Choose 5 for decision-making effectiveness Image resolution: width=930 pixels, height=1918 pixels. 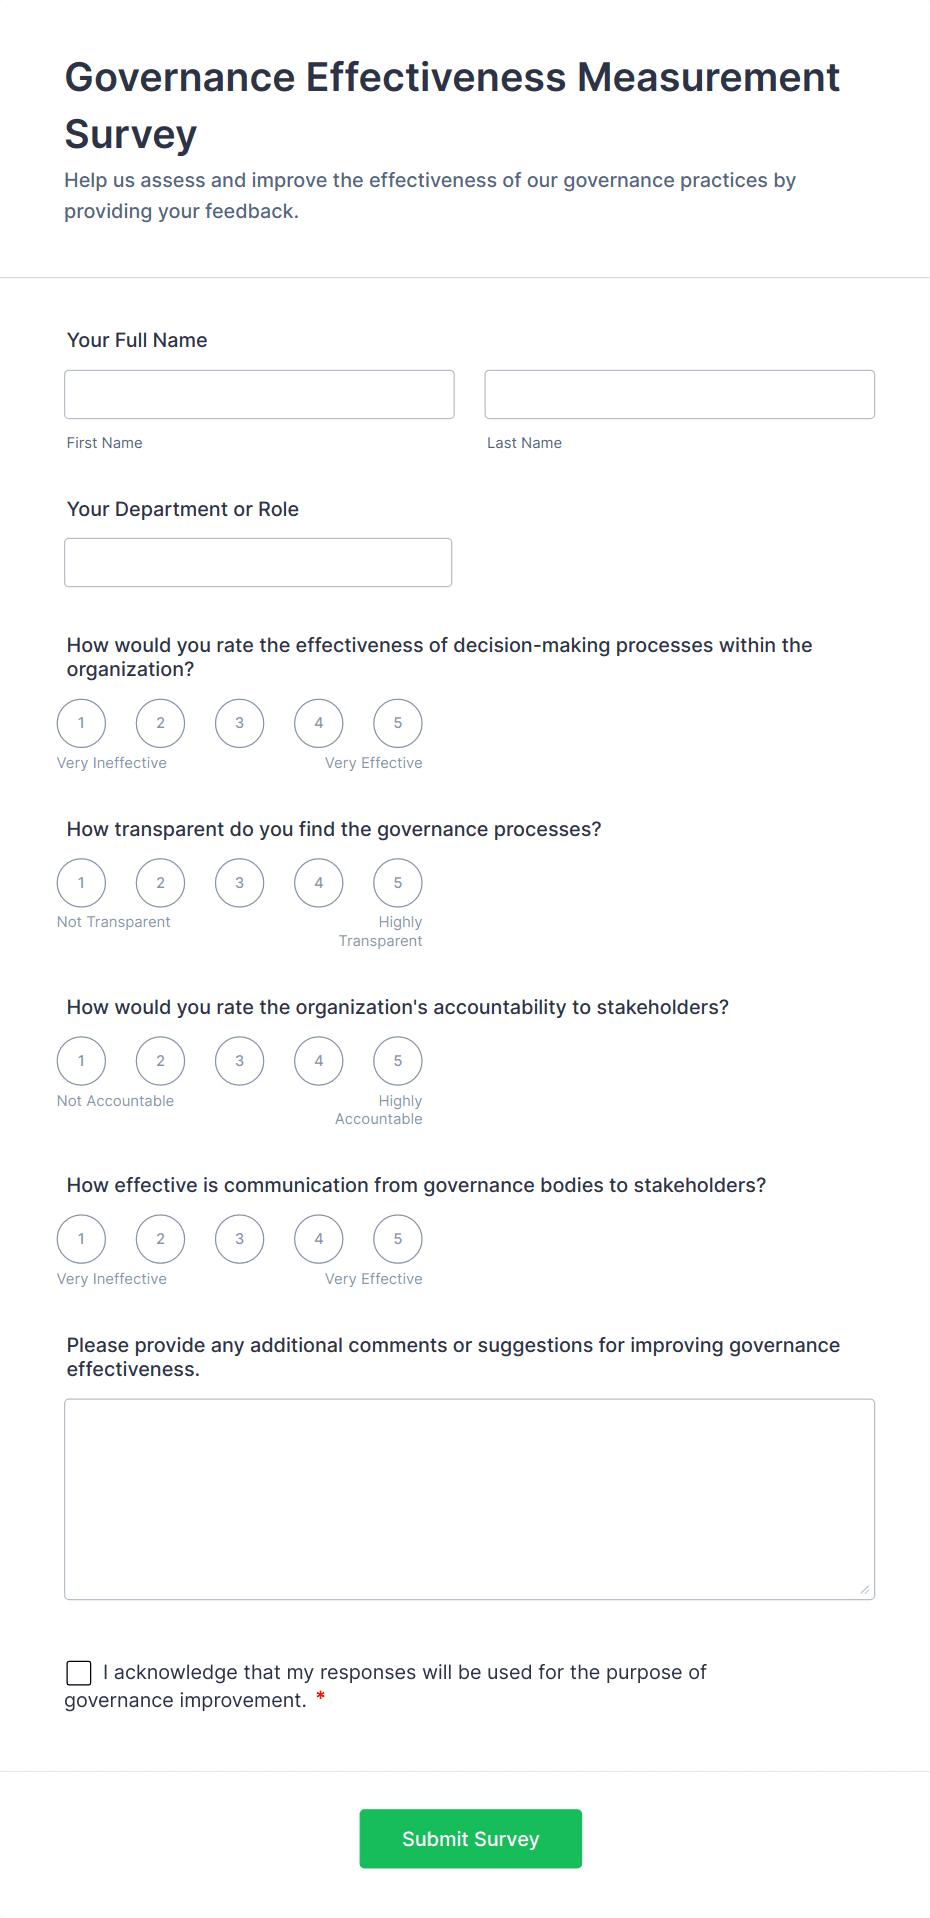[398, 723]
